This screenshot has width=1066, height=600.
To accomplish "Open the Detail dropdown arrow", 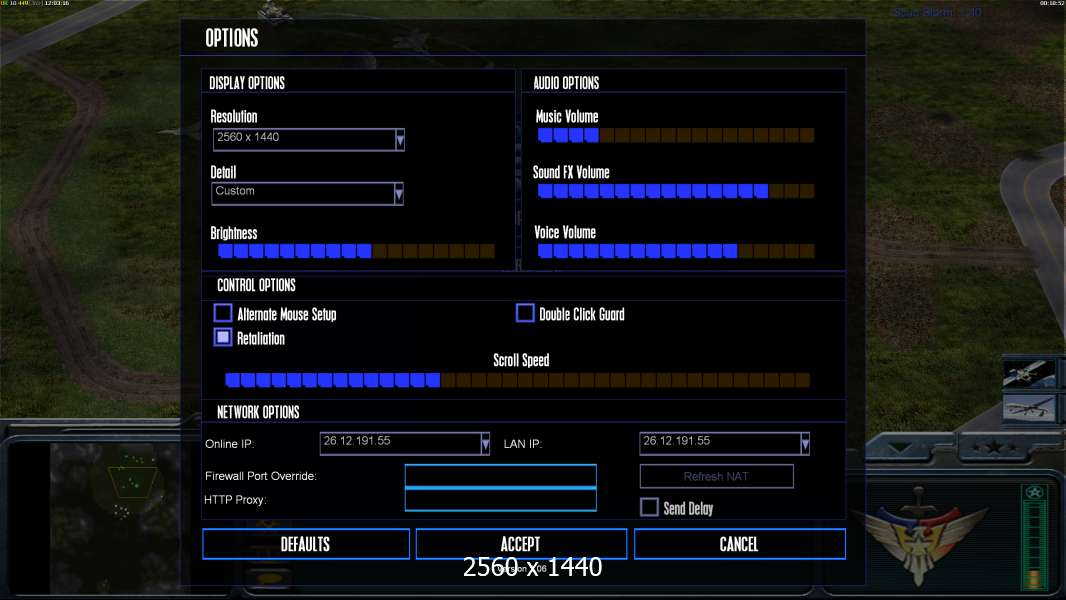I will (399, 194).
